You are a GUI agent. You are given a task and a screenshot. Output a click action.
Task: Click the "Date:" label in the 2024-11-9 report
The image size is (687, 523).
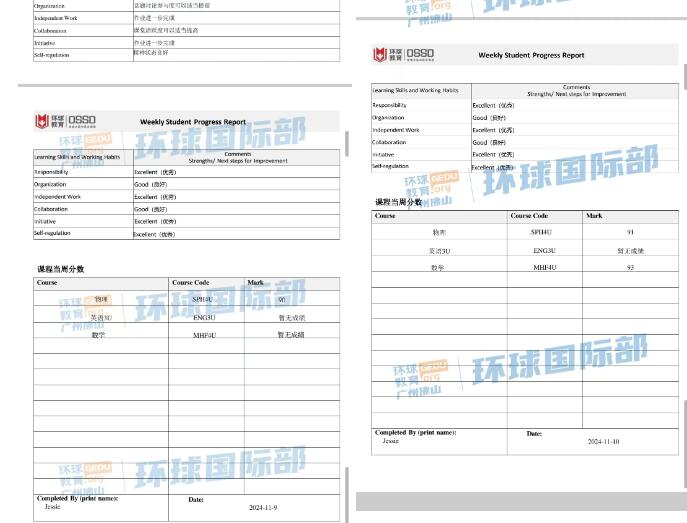coord(196,499)
